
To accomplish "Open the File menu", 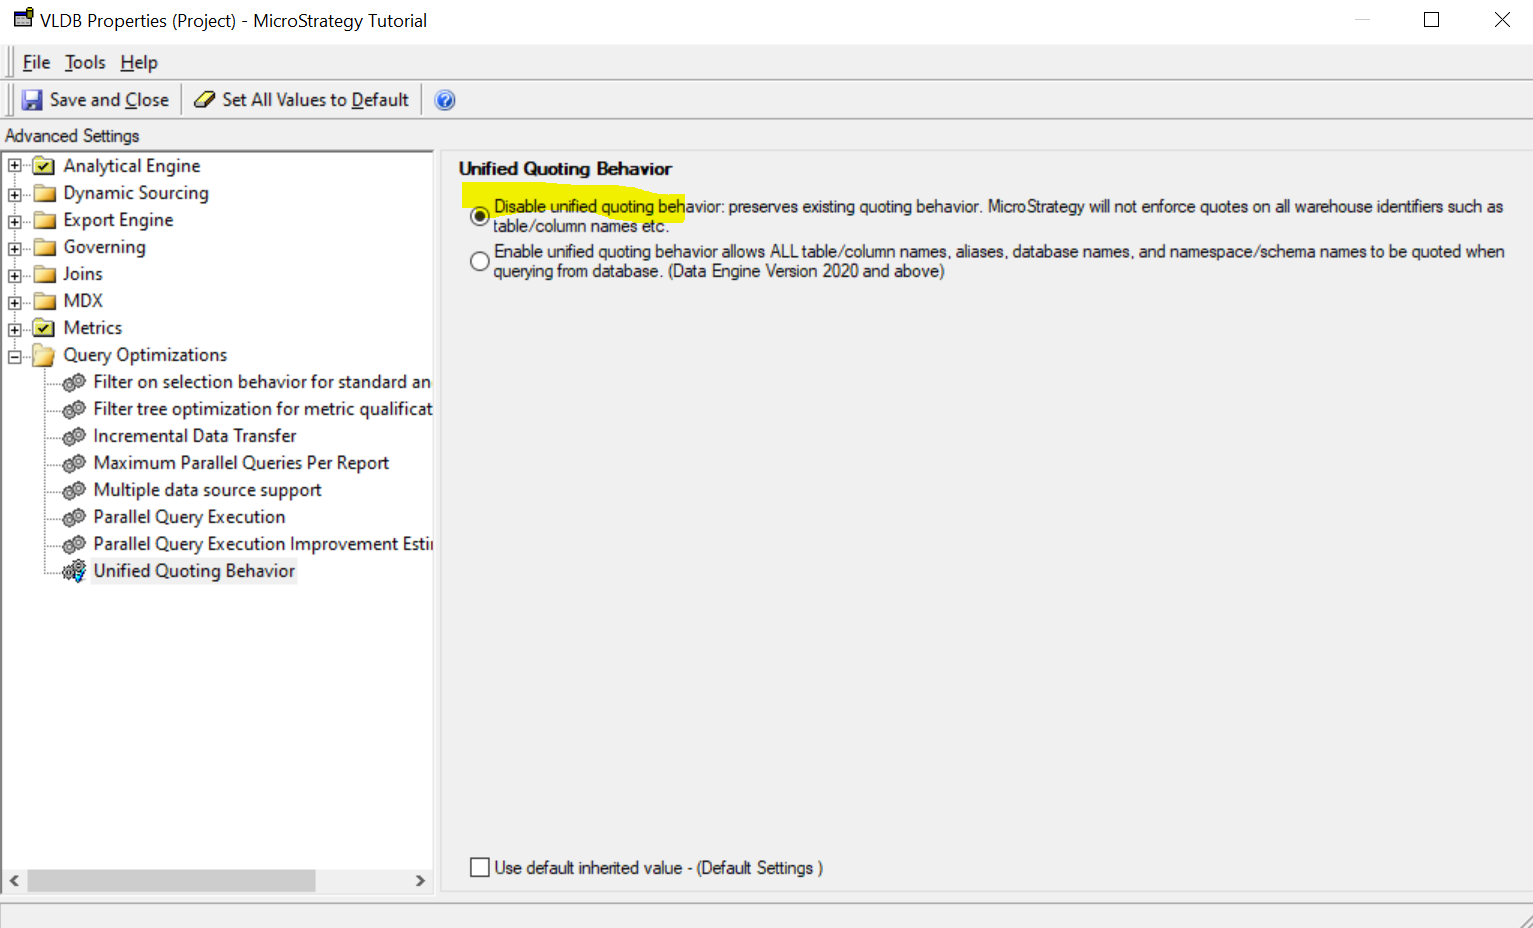I will 35,62.
